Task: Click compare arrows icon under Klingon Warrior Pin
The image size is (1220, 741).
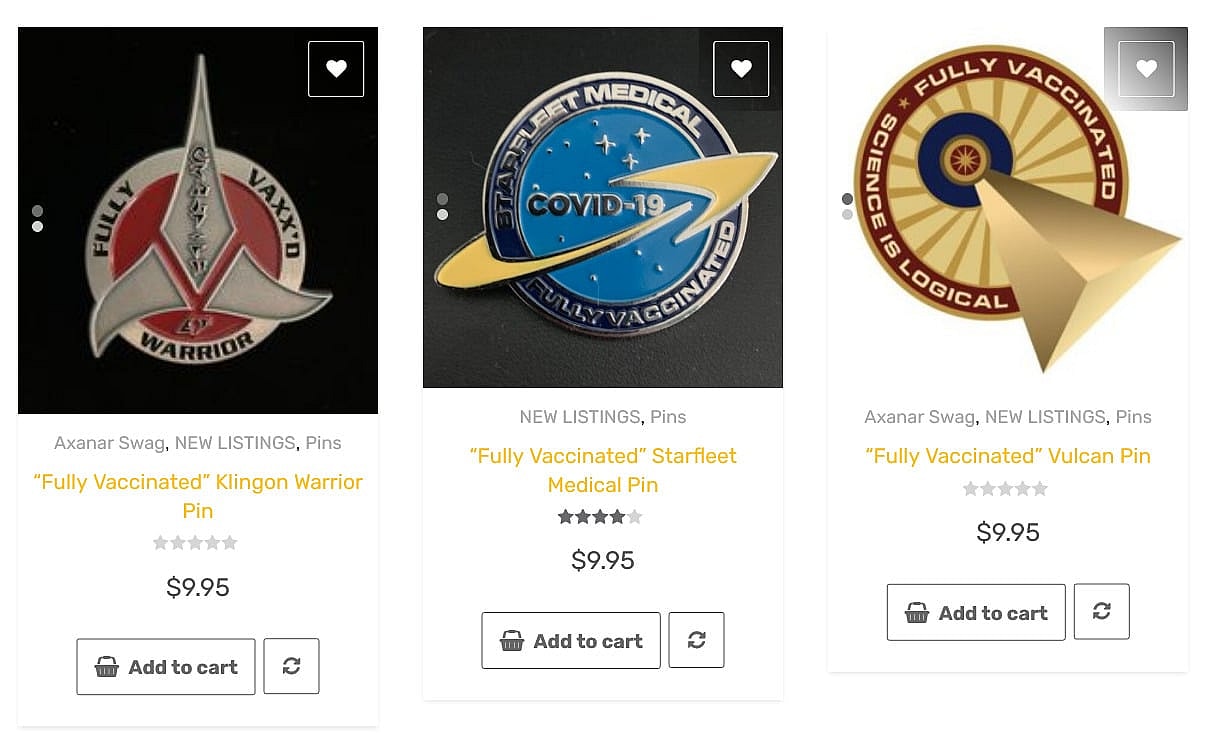Action: (291, 666)
